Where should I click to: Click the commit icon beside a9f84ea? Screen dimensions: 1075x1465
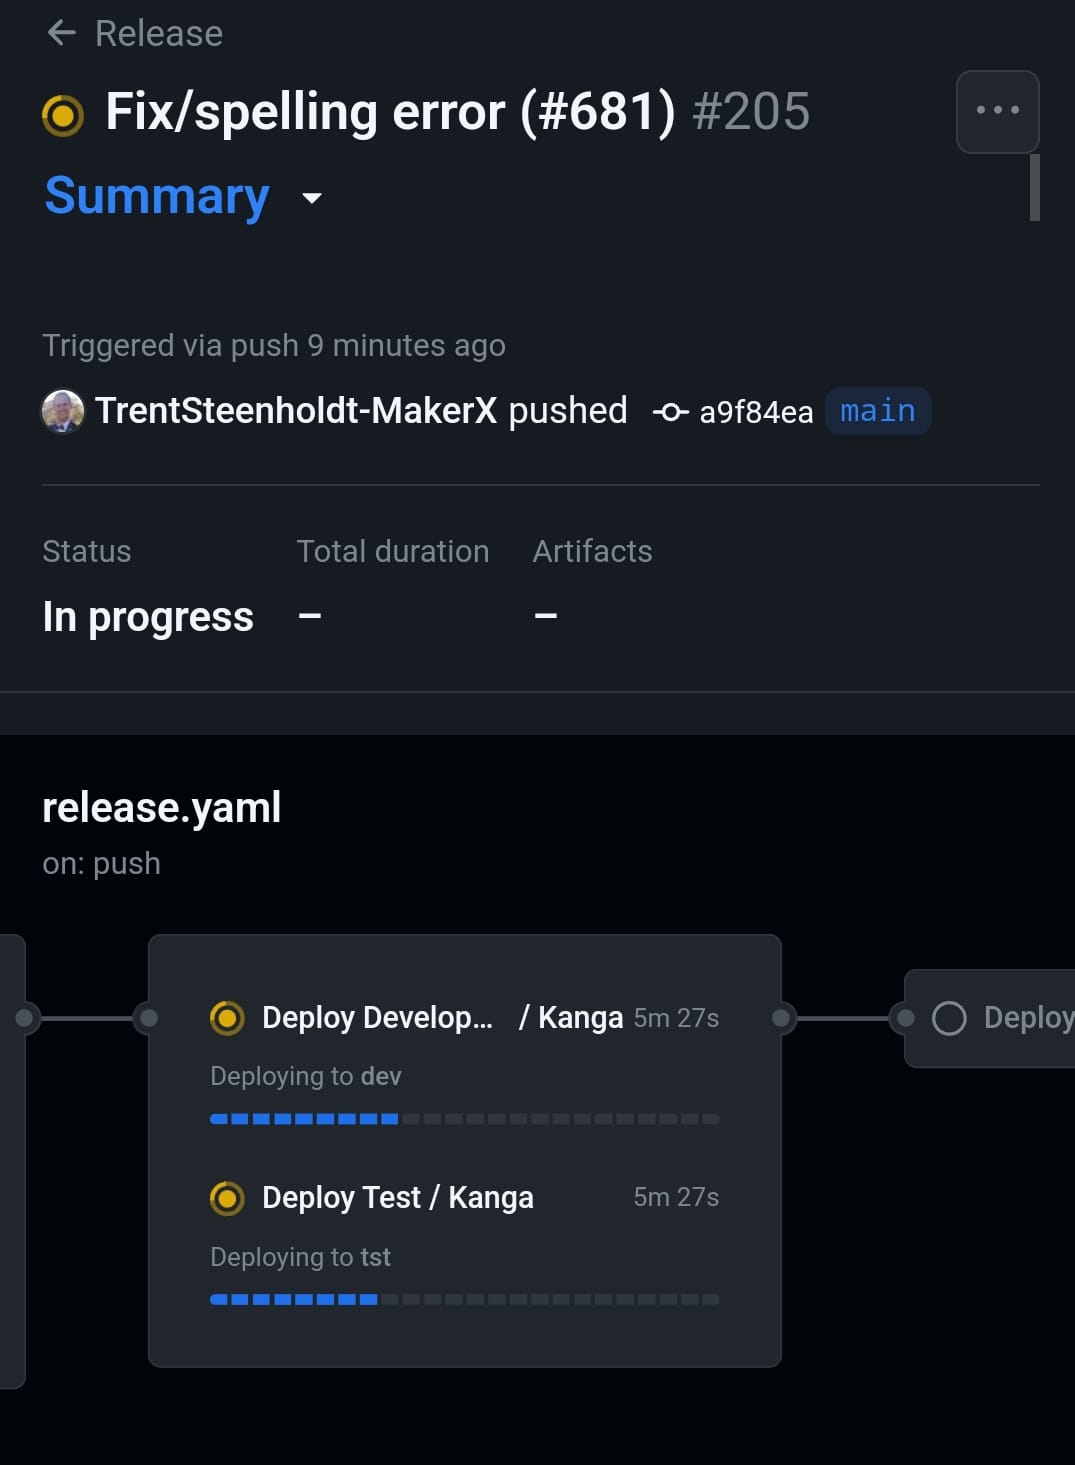pyautogui.click(x=670, y=412)
